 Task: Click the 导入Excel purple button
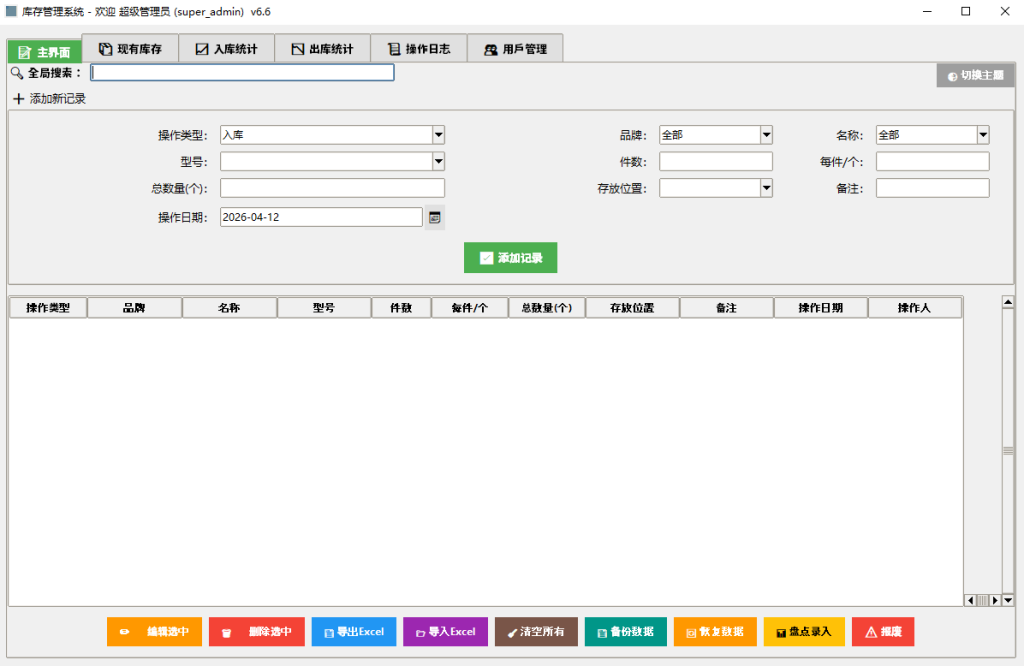[x=445, y=631]
